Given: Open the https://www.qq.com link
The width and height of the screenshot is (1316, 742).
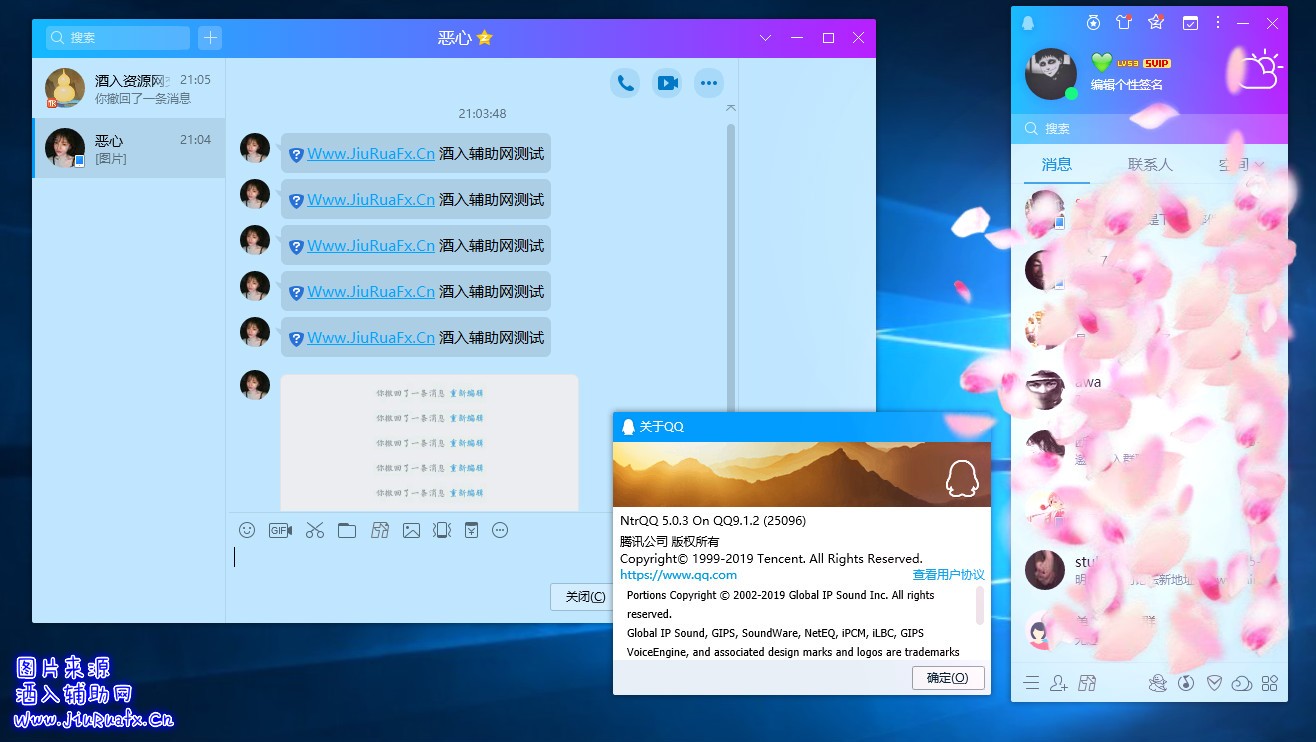Looking at the screenshot, I should [x=678, y=575].
